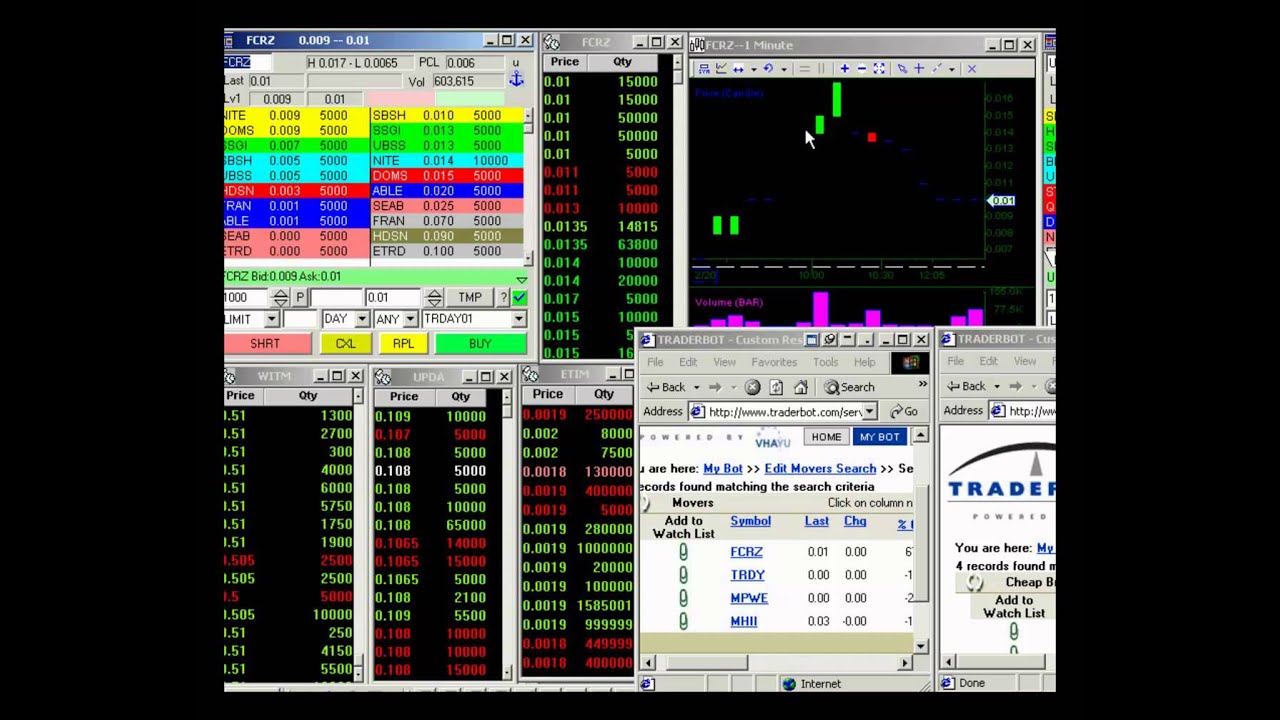This screenshot has height=720, width=1280.
Task: Click the Stop icon in the TRADERBOT browser toolbar
Action: 752,387
